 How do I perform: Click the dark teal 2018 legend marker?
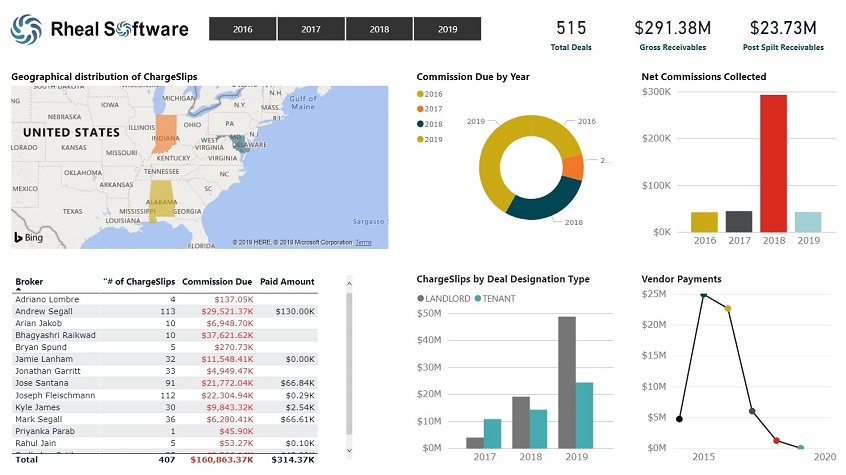[420, 124]
